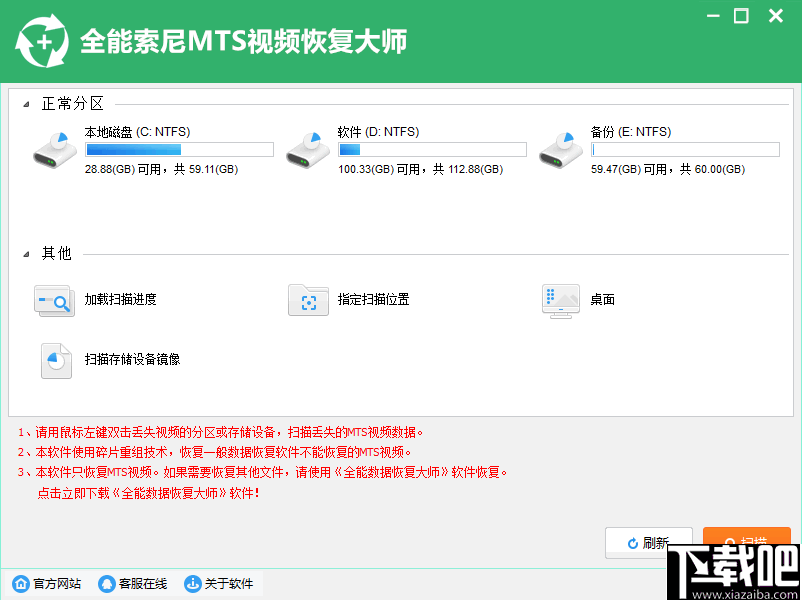Image resolution: width=802 pixels, height=600 pixels.
Task: Click text 59.47(GB) 可用,共 60.00(GB)
Action: (667, 169)
